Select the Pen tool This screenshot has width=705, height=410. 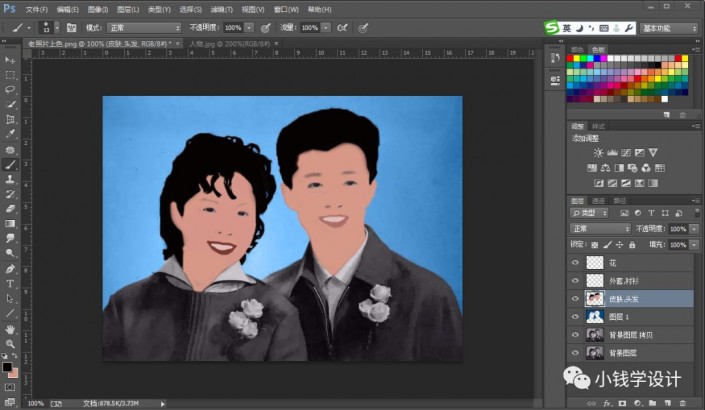tap(10, 268)
